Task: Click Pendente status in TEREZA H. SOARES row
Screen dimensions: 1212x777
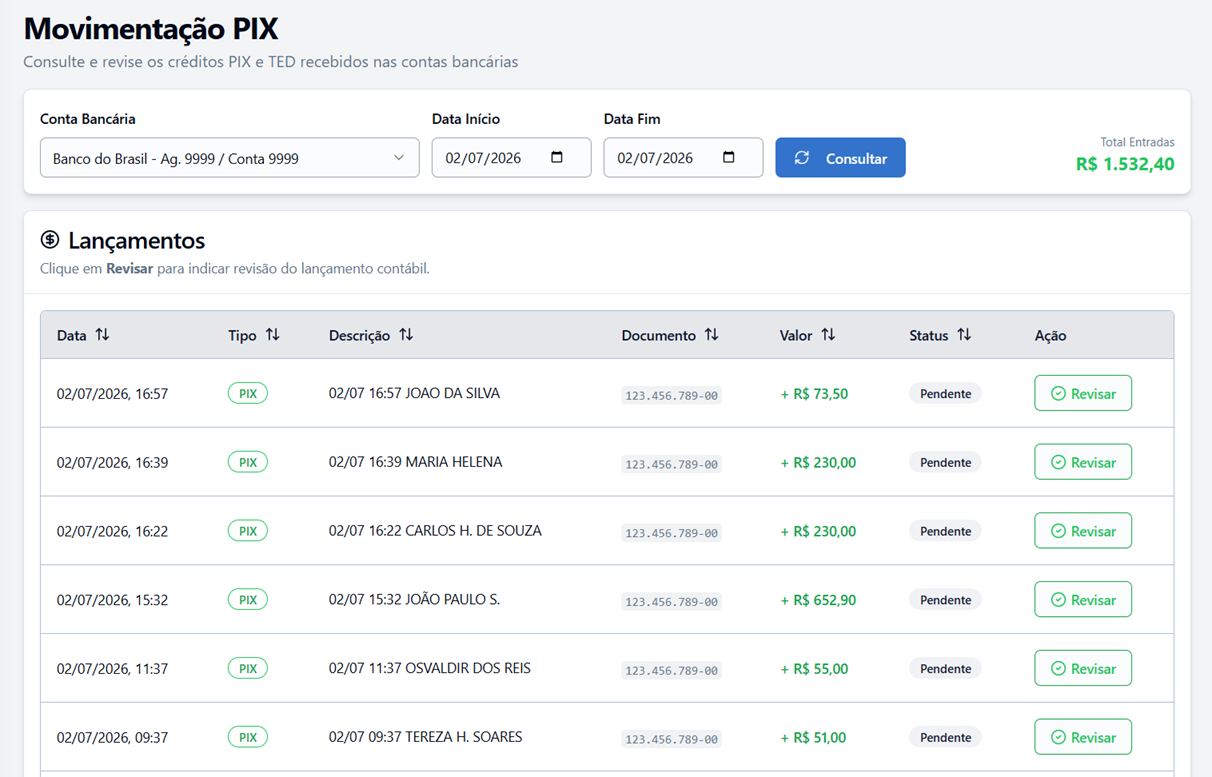Action: pos(945,737)
